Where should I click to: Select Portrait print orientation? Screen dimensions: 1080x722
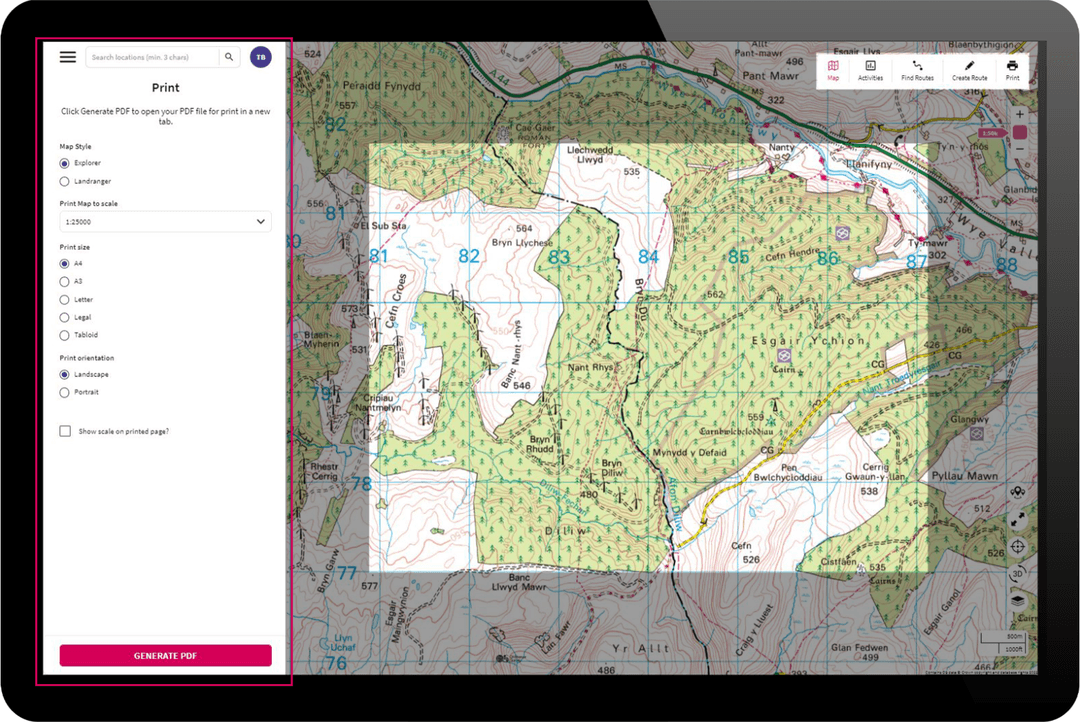[65, 392]
